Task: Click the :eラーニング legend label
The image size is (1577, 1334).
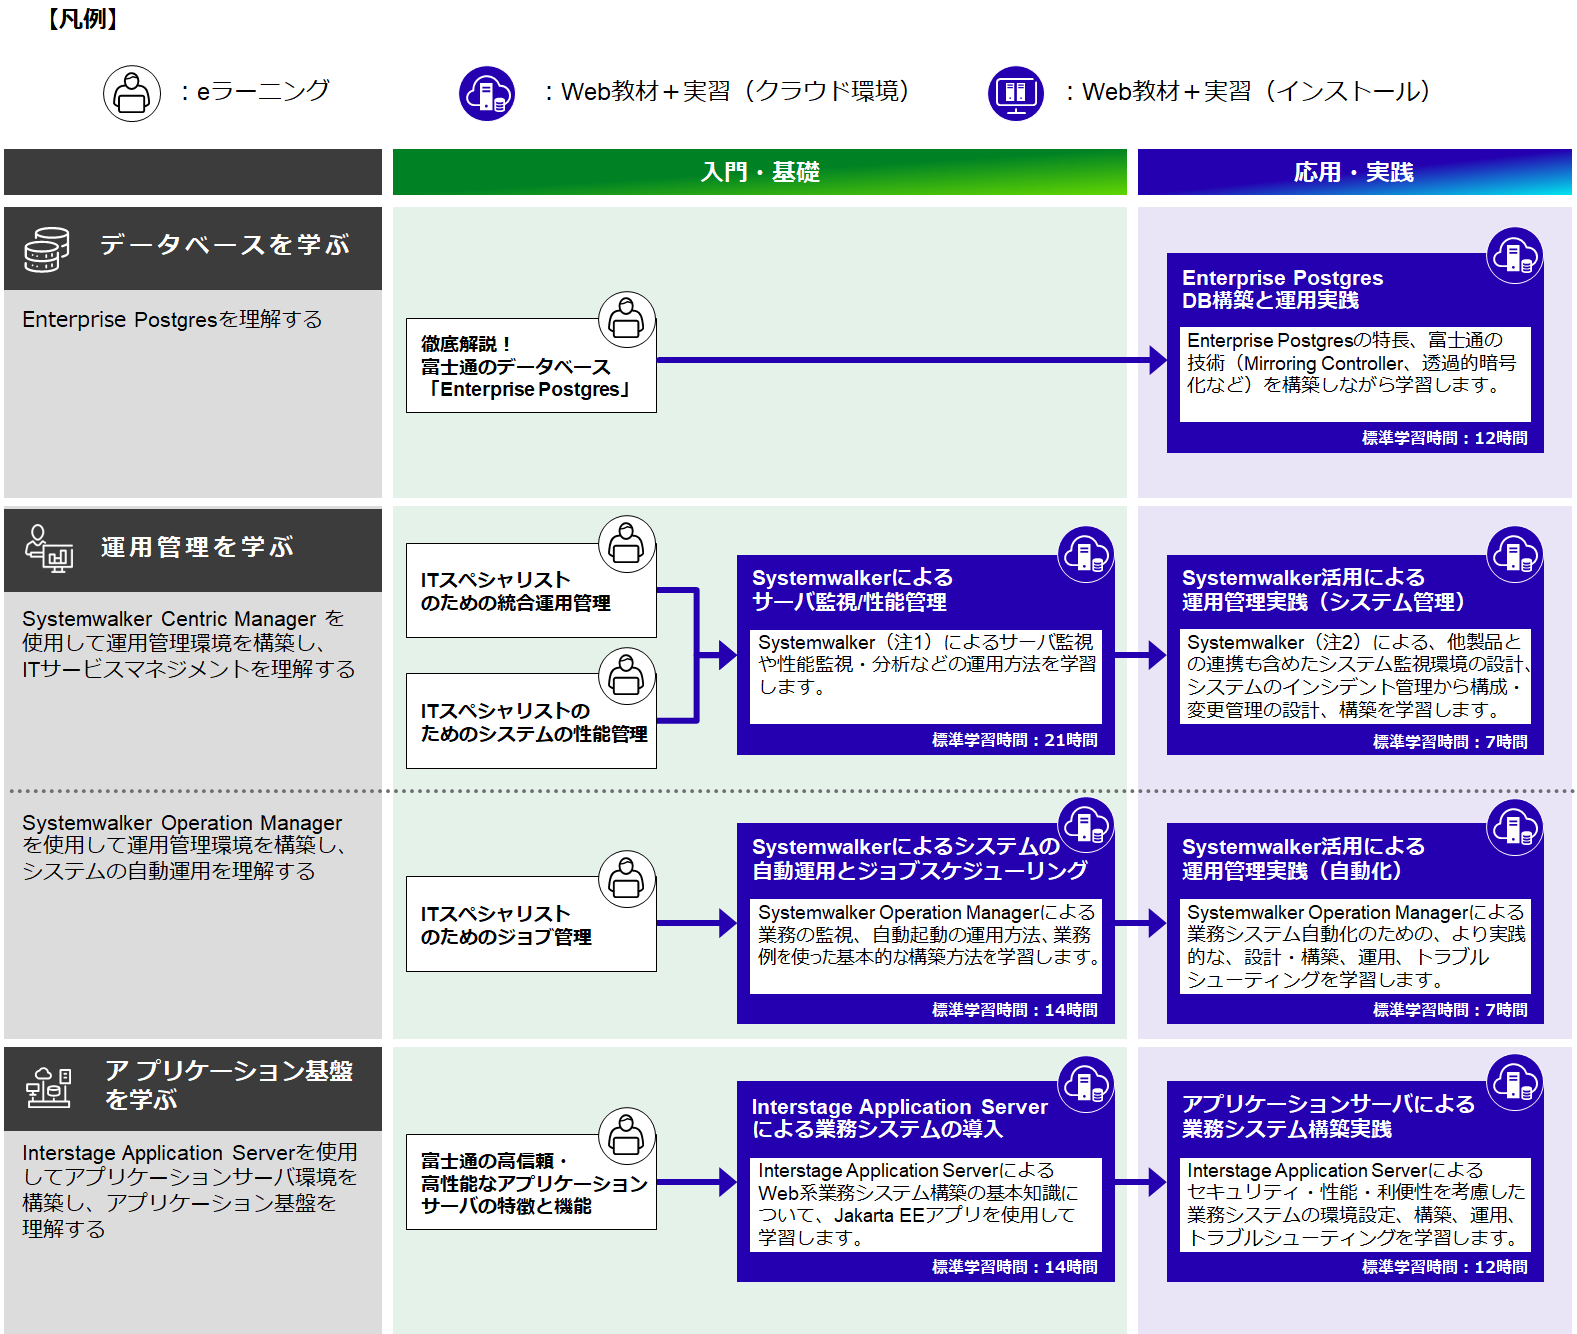Action: click(255, 91)
